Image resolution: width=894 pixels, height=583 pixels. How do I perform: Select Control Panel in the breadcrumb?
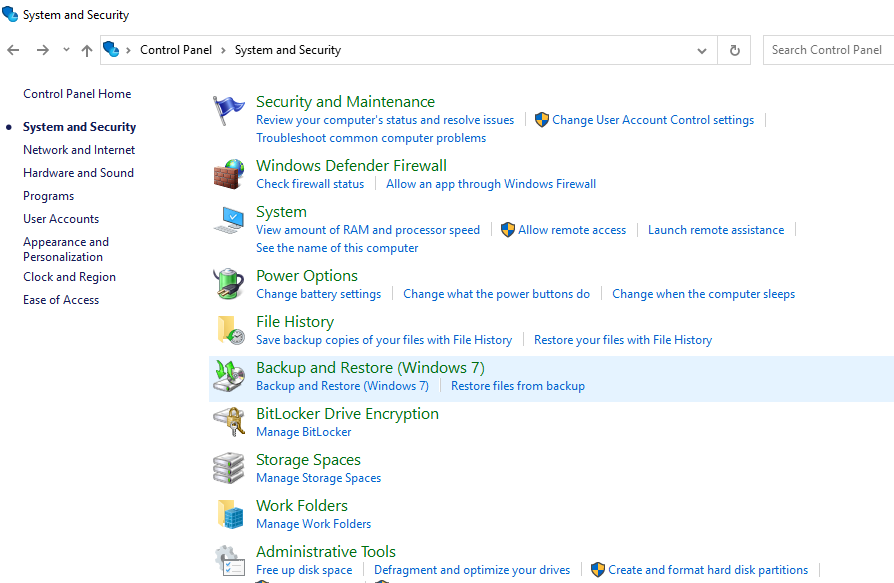pyautogui.click(x=176, y=50)
